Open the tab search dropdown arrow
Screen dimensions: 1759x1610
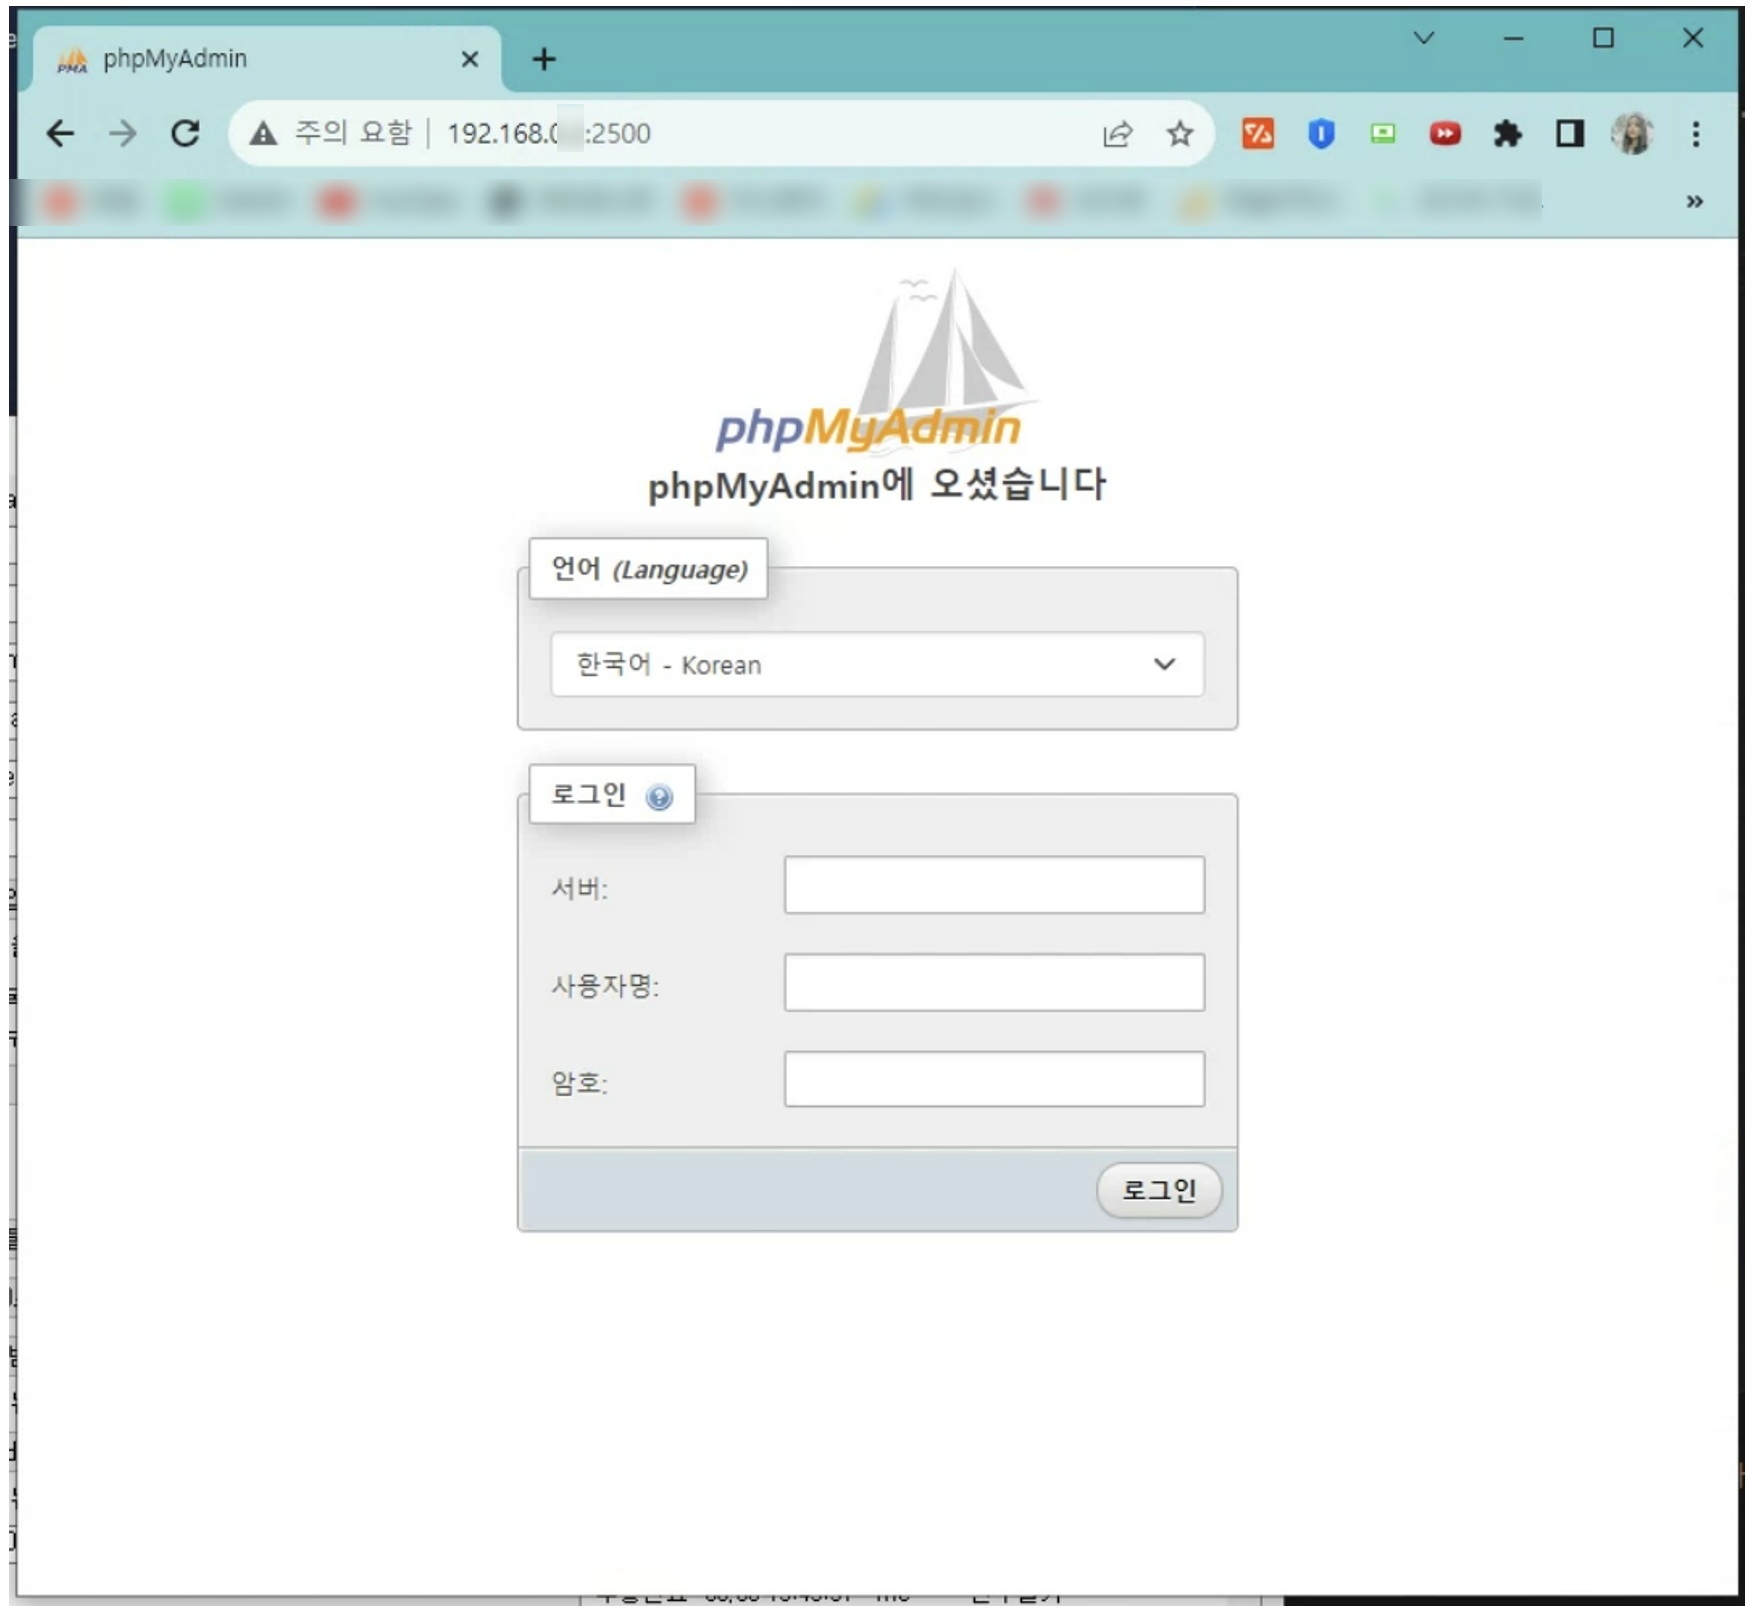[x=1424, y=38]
